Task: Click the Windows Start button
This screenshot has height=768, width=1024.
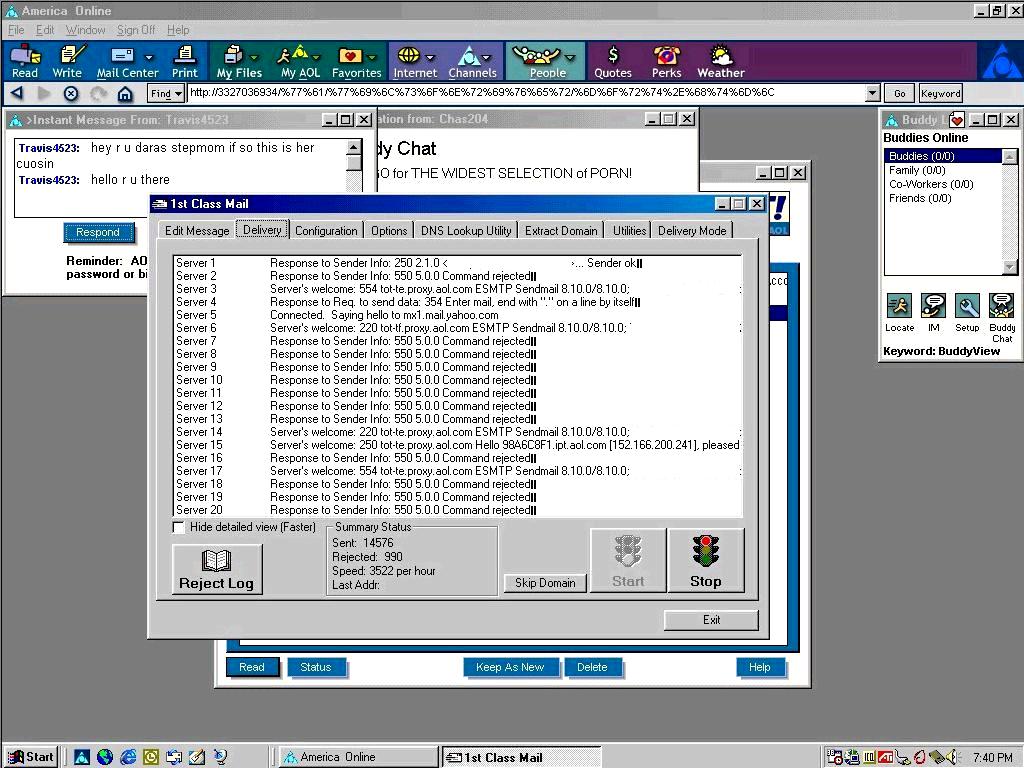Action: coord(31,757)
